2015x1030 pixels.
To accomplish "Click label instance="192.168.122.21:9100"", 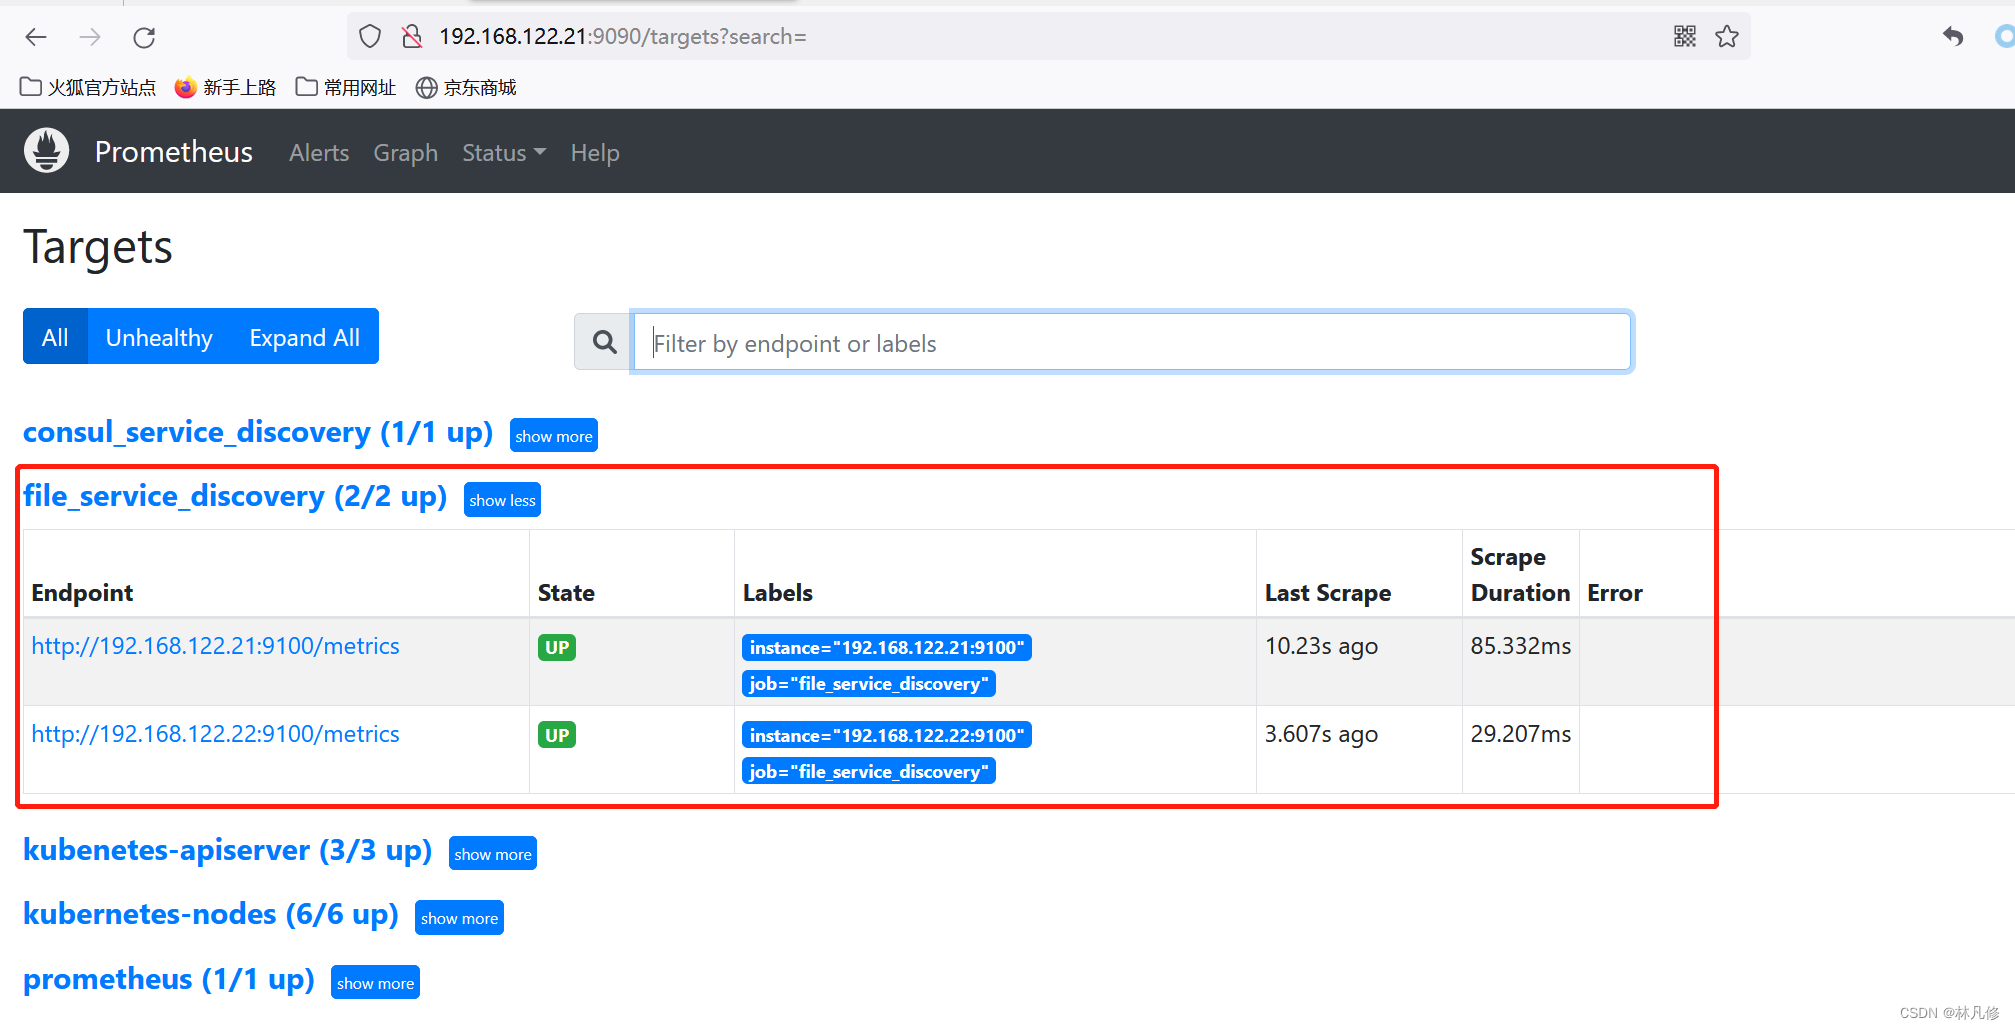I will (x=887, y=647).
